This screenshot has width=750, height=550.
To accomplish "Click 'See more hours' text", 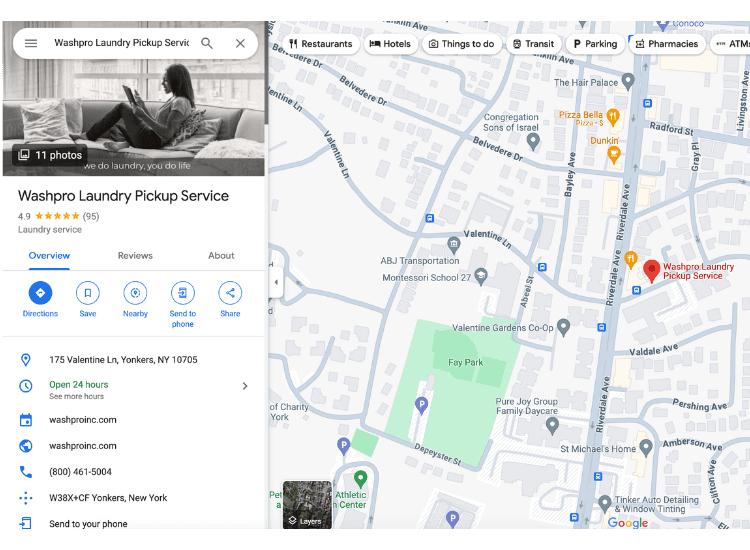I will (77, 396).
